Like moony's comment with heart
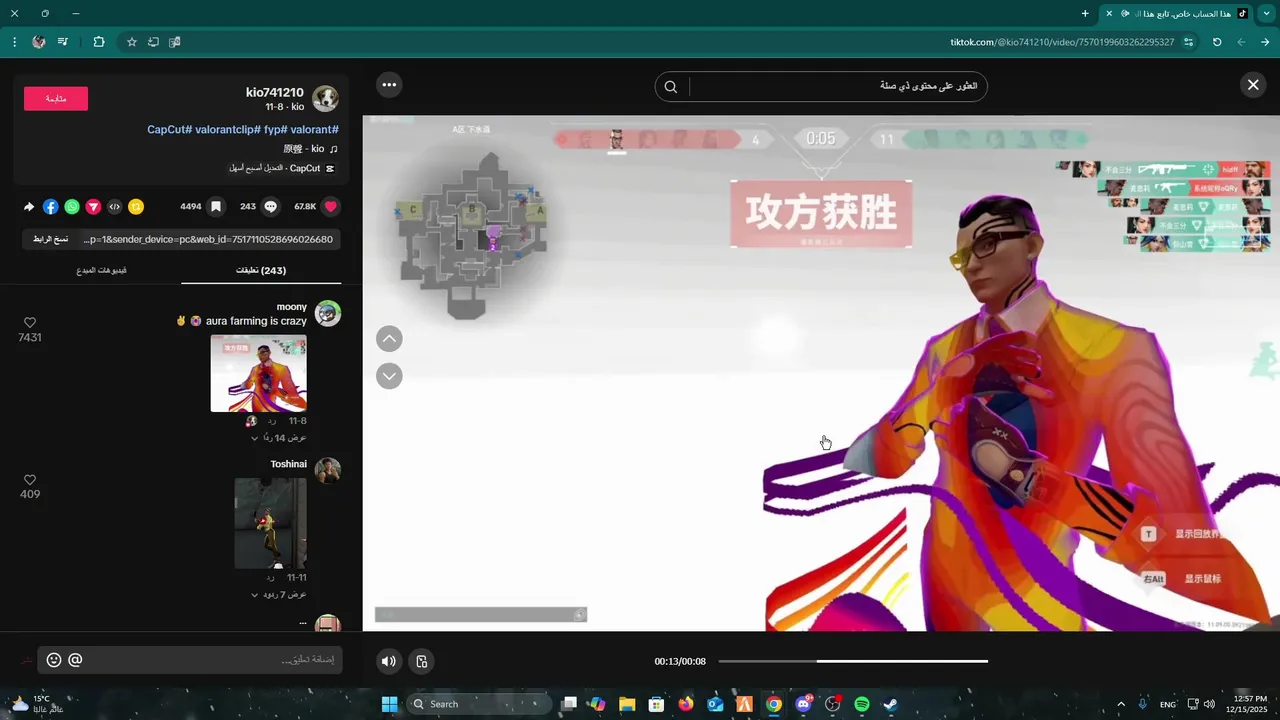This screenshot has width=1280, height=720. (30, 322)
